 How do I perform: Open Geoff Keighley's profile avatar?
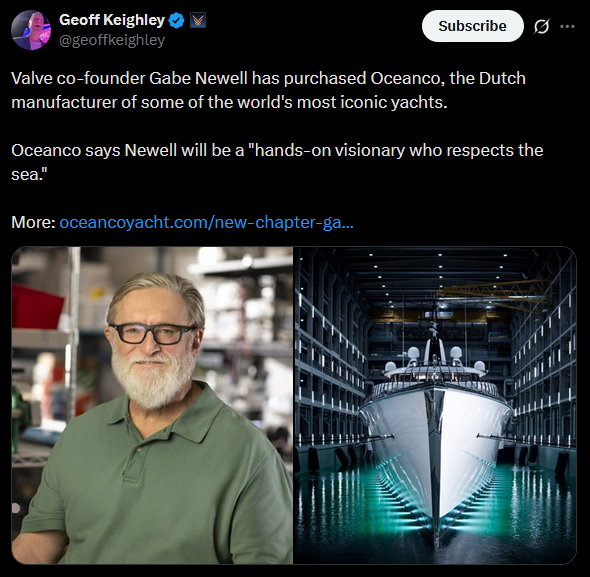(x=31, y=30)
